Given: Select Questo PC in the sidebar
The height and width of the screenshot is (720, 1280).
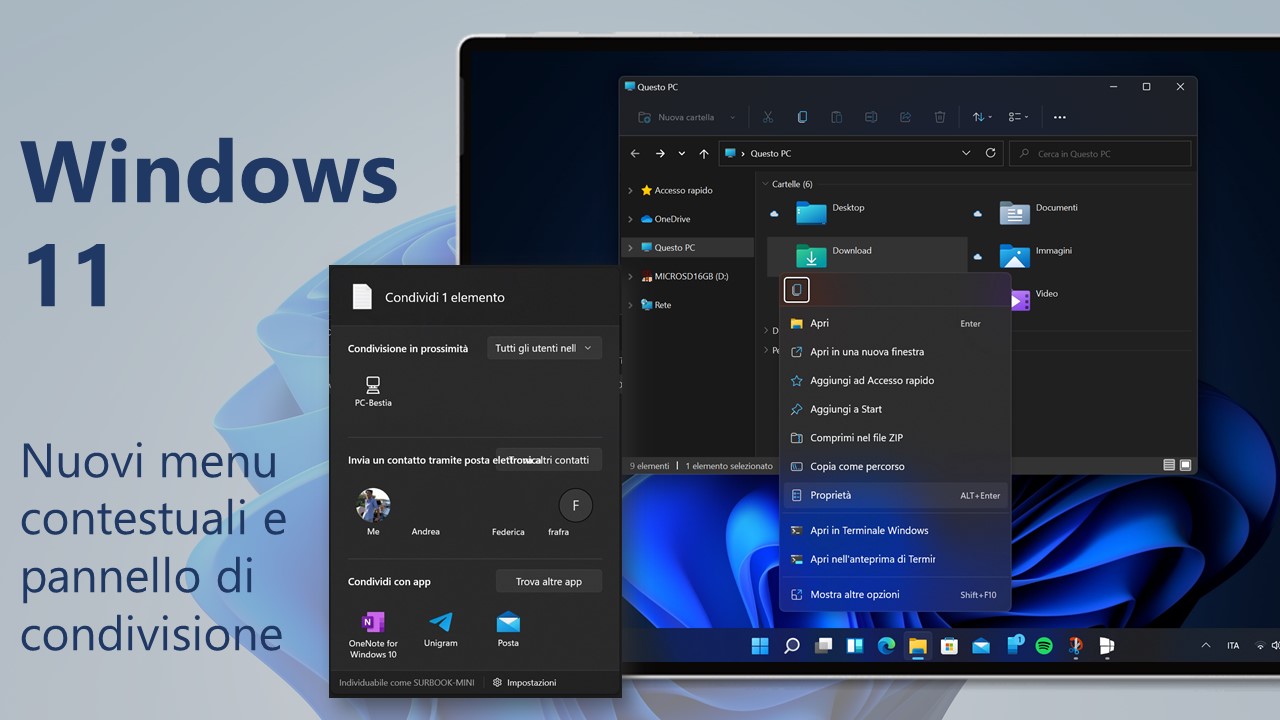Looking at the screenshot, I should pyautogui.click(x=688, y=247).
